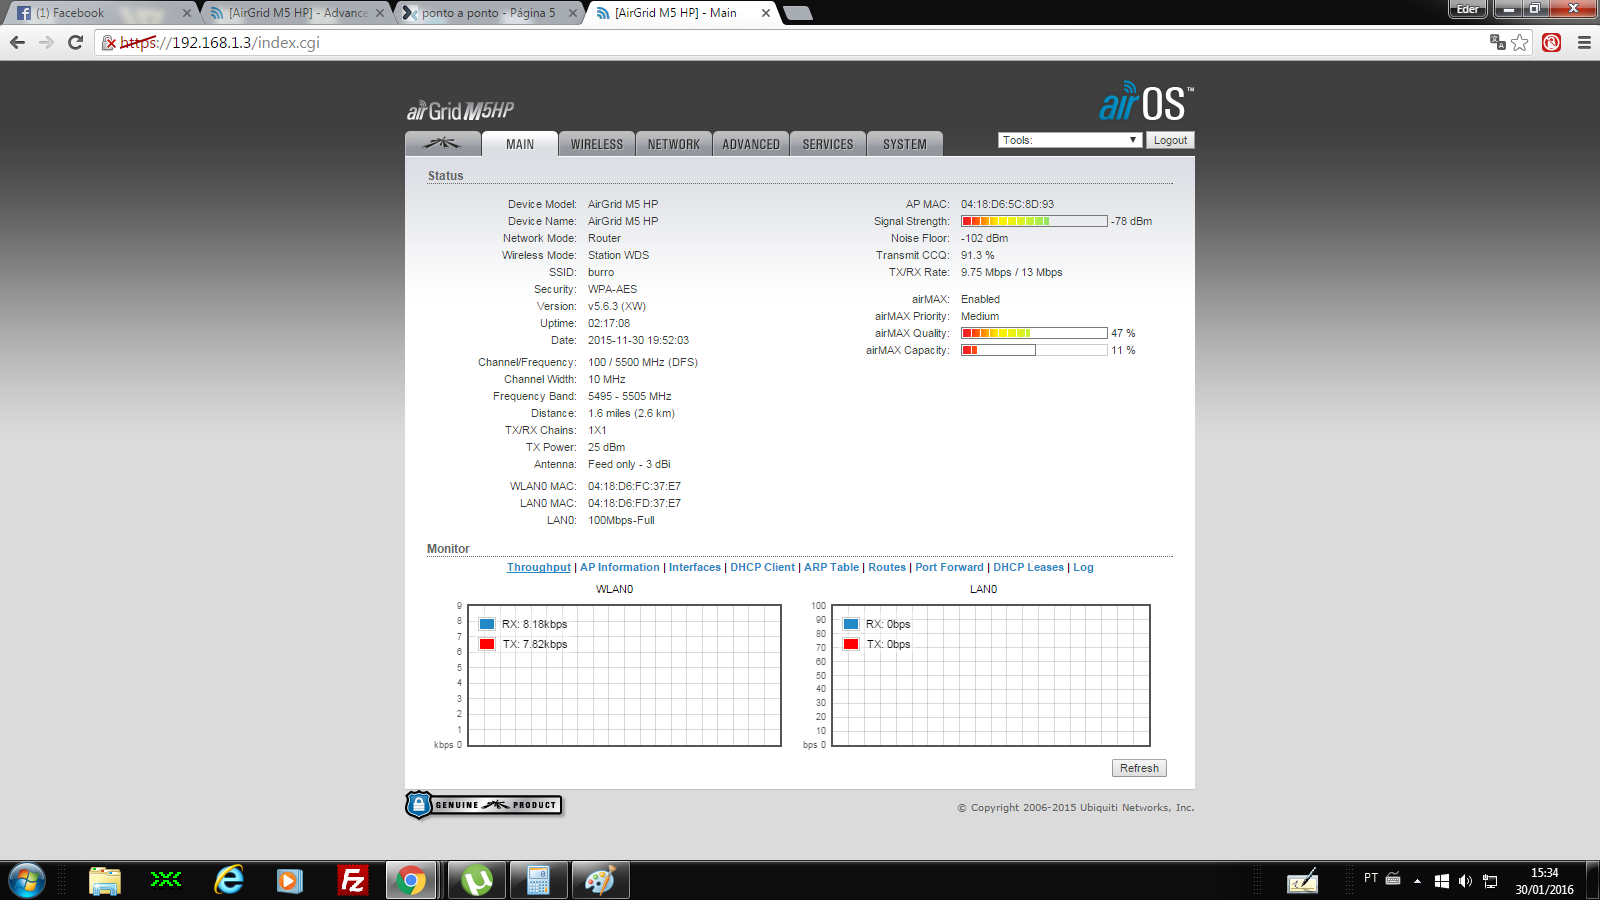Click the insecure HTTPS warning icon

[x=109, y=43]
